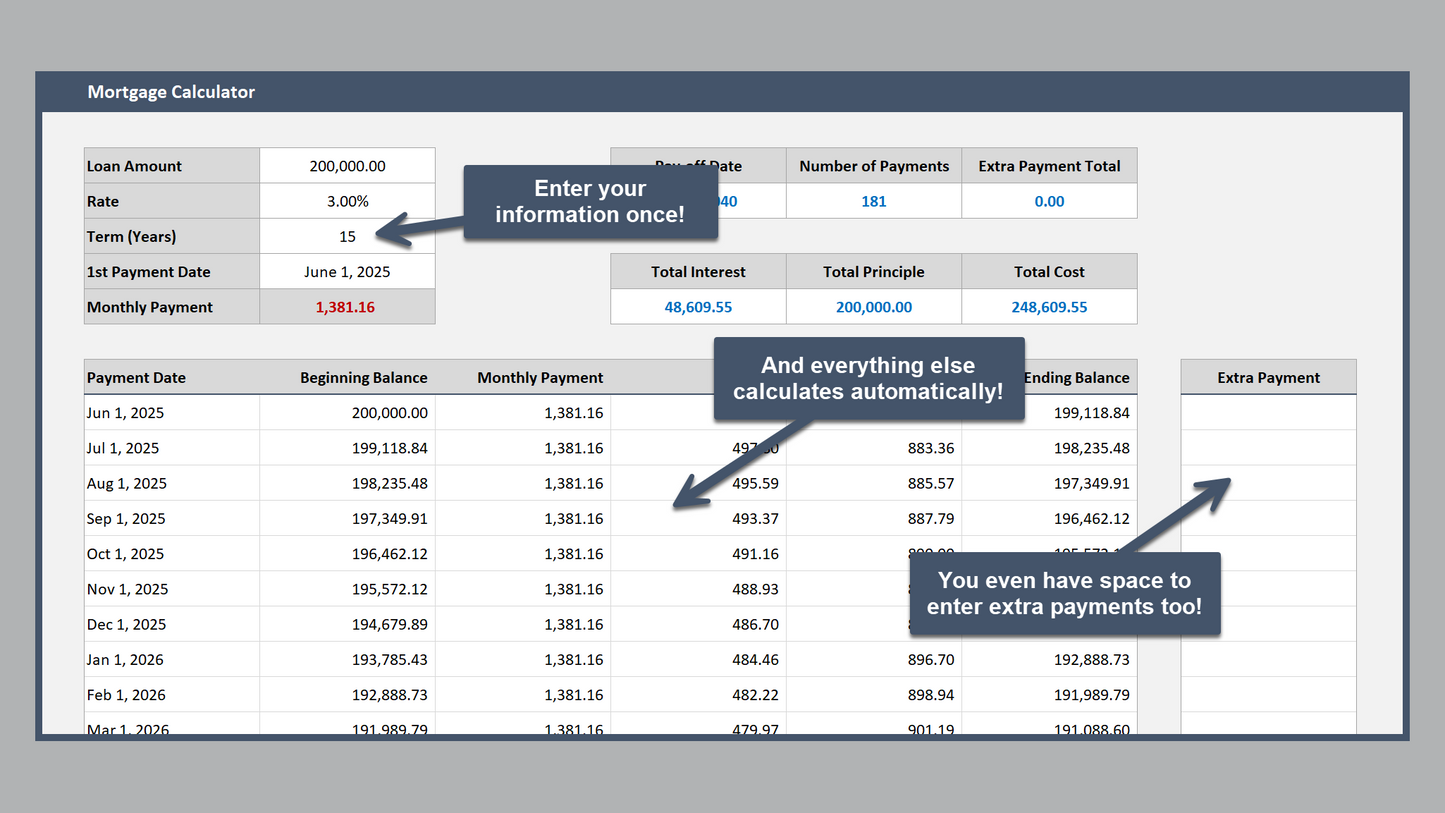Screen dimensions: 1445x813
Task: Select Jul 1, 2025 beginning balance 199,118.84
Action: 347,448
